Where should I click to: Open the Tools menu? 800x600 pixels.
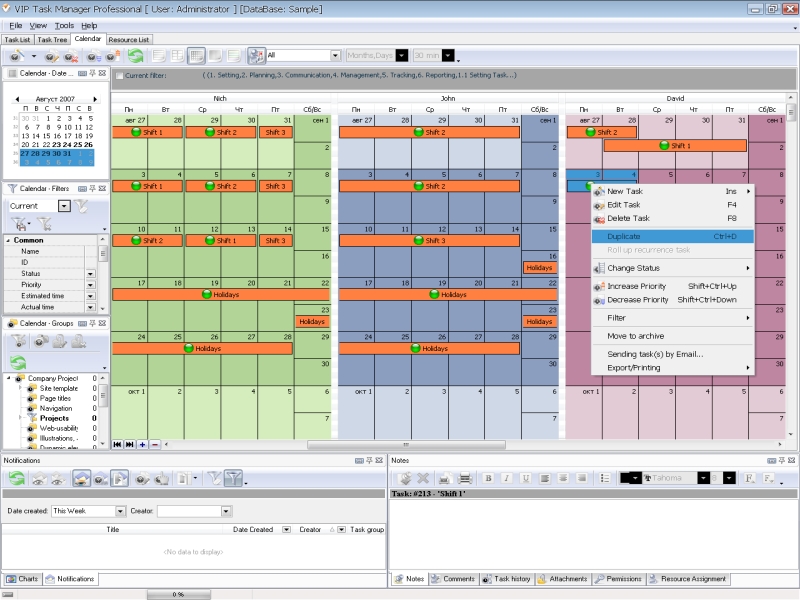click(64, 26)
